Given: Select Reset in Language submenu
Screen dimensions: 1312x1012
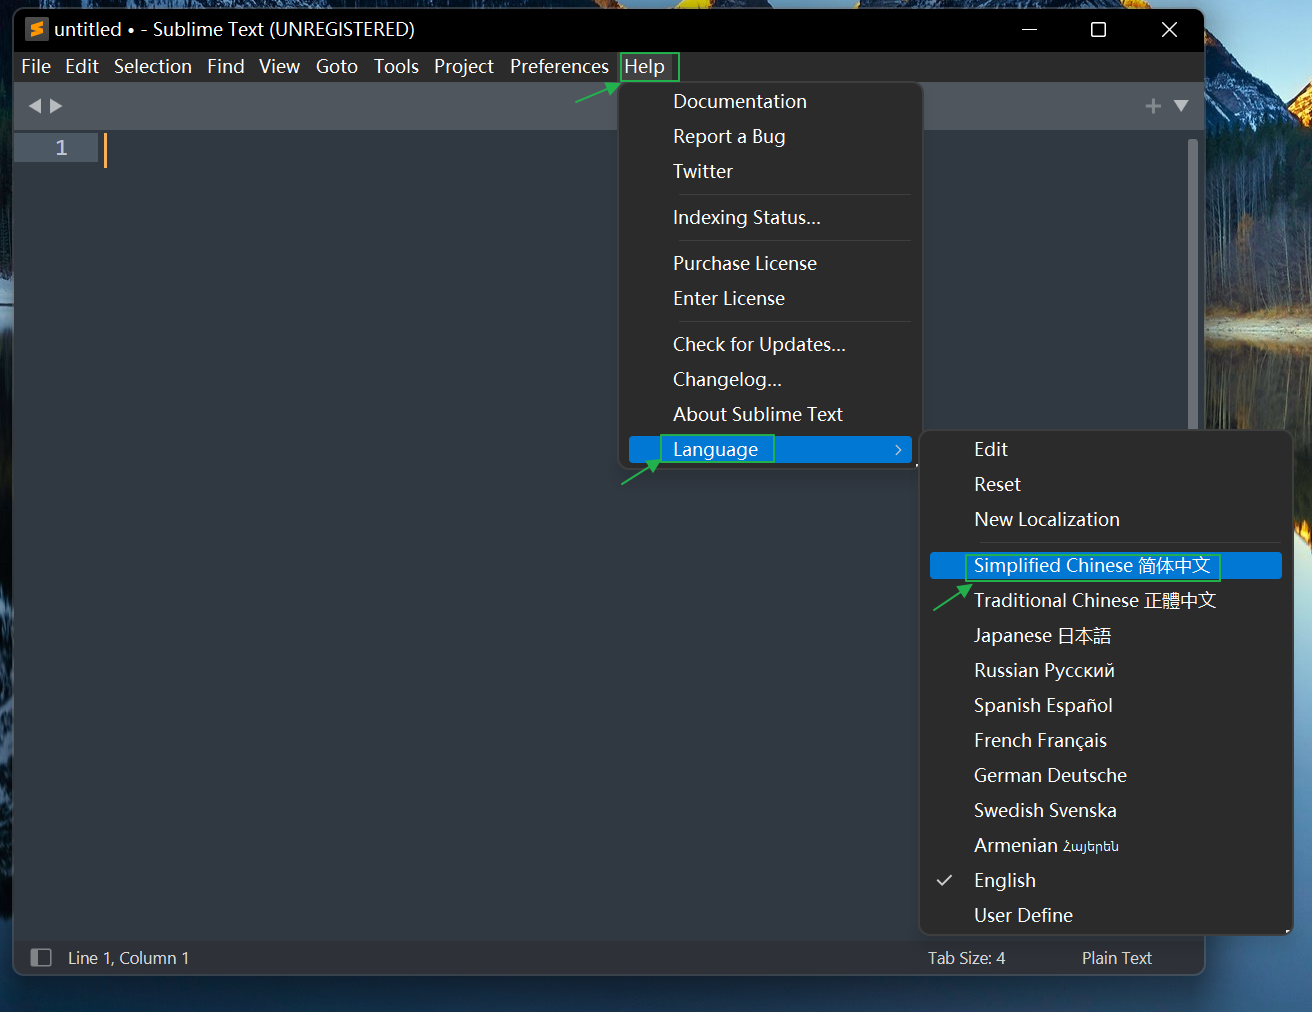Looking at the screenshot, I should coord(1105,485).
